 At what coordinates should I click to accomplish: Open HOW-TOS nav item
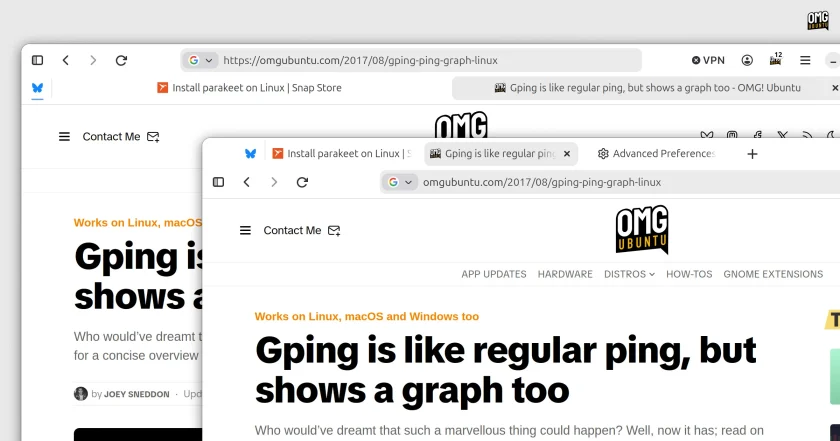[x=689, y=274]
